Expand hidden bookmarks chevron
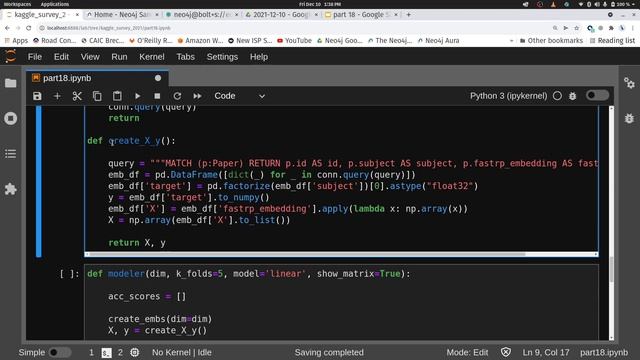Screen dimensions: 640x360 [x=511, y=40]
